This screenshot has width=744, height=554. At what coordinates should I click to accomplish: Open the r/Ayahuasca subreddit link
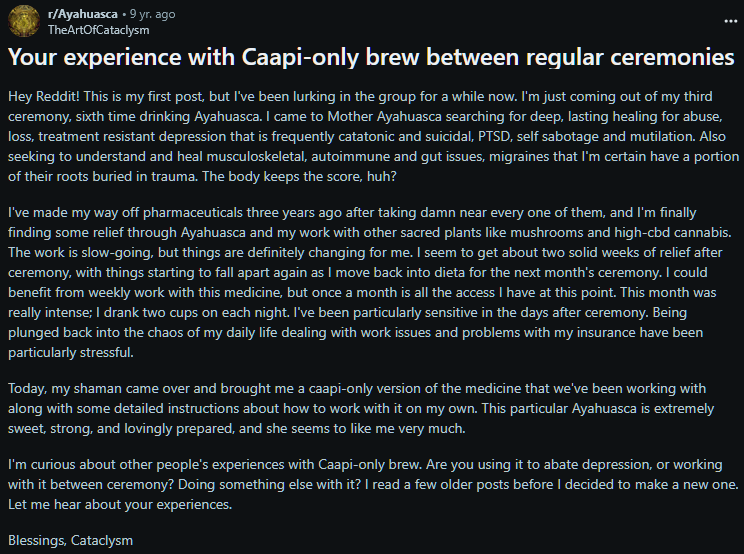click(82, 15)
